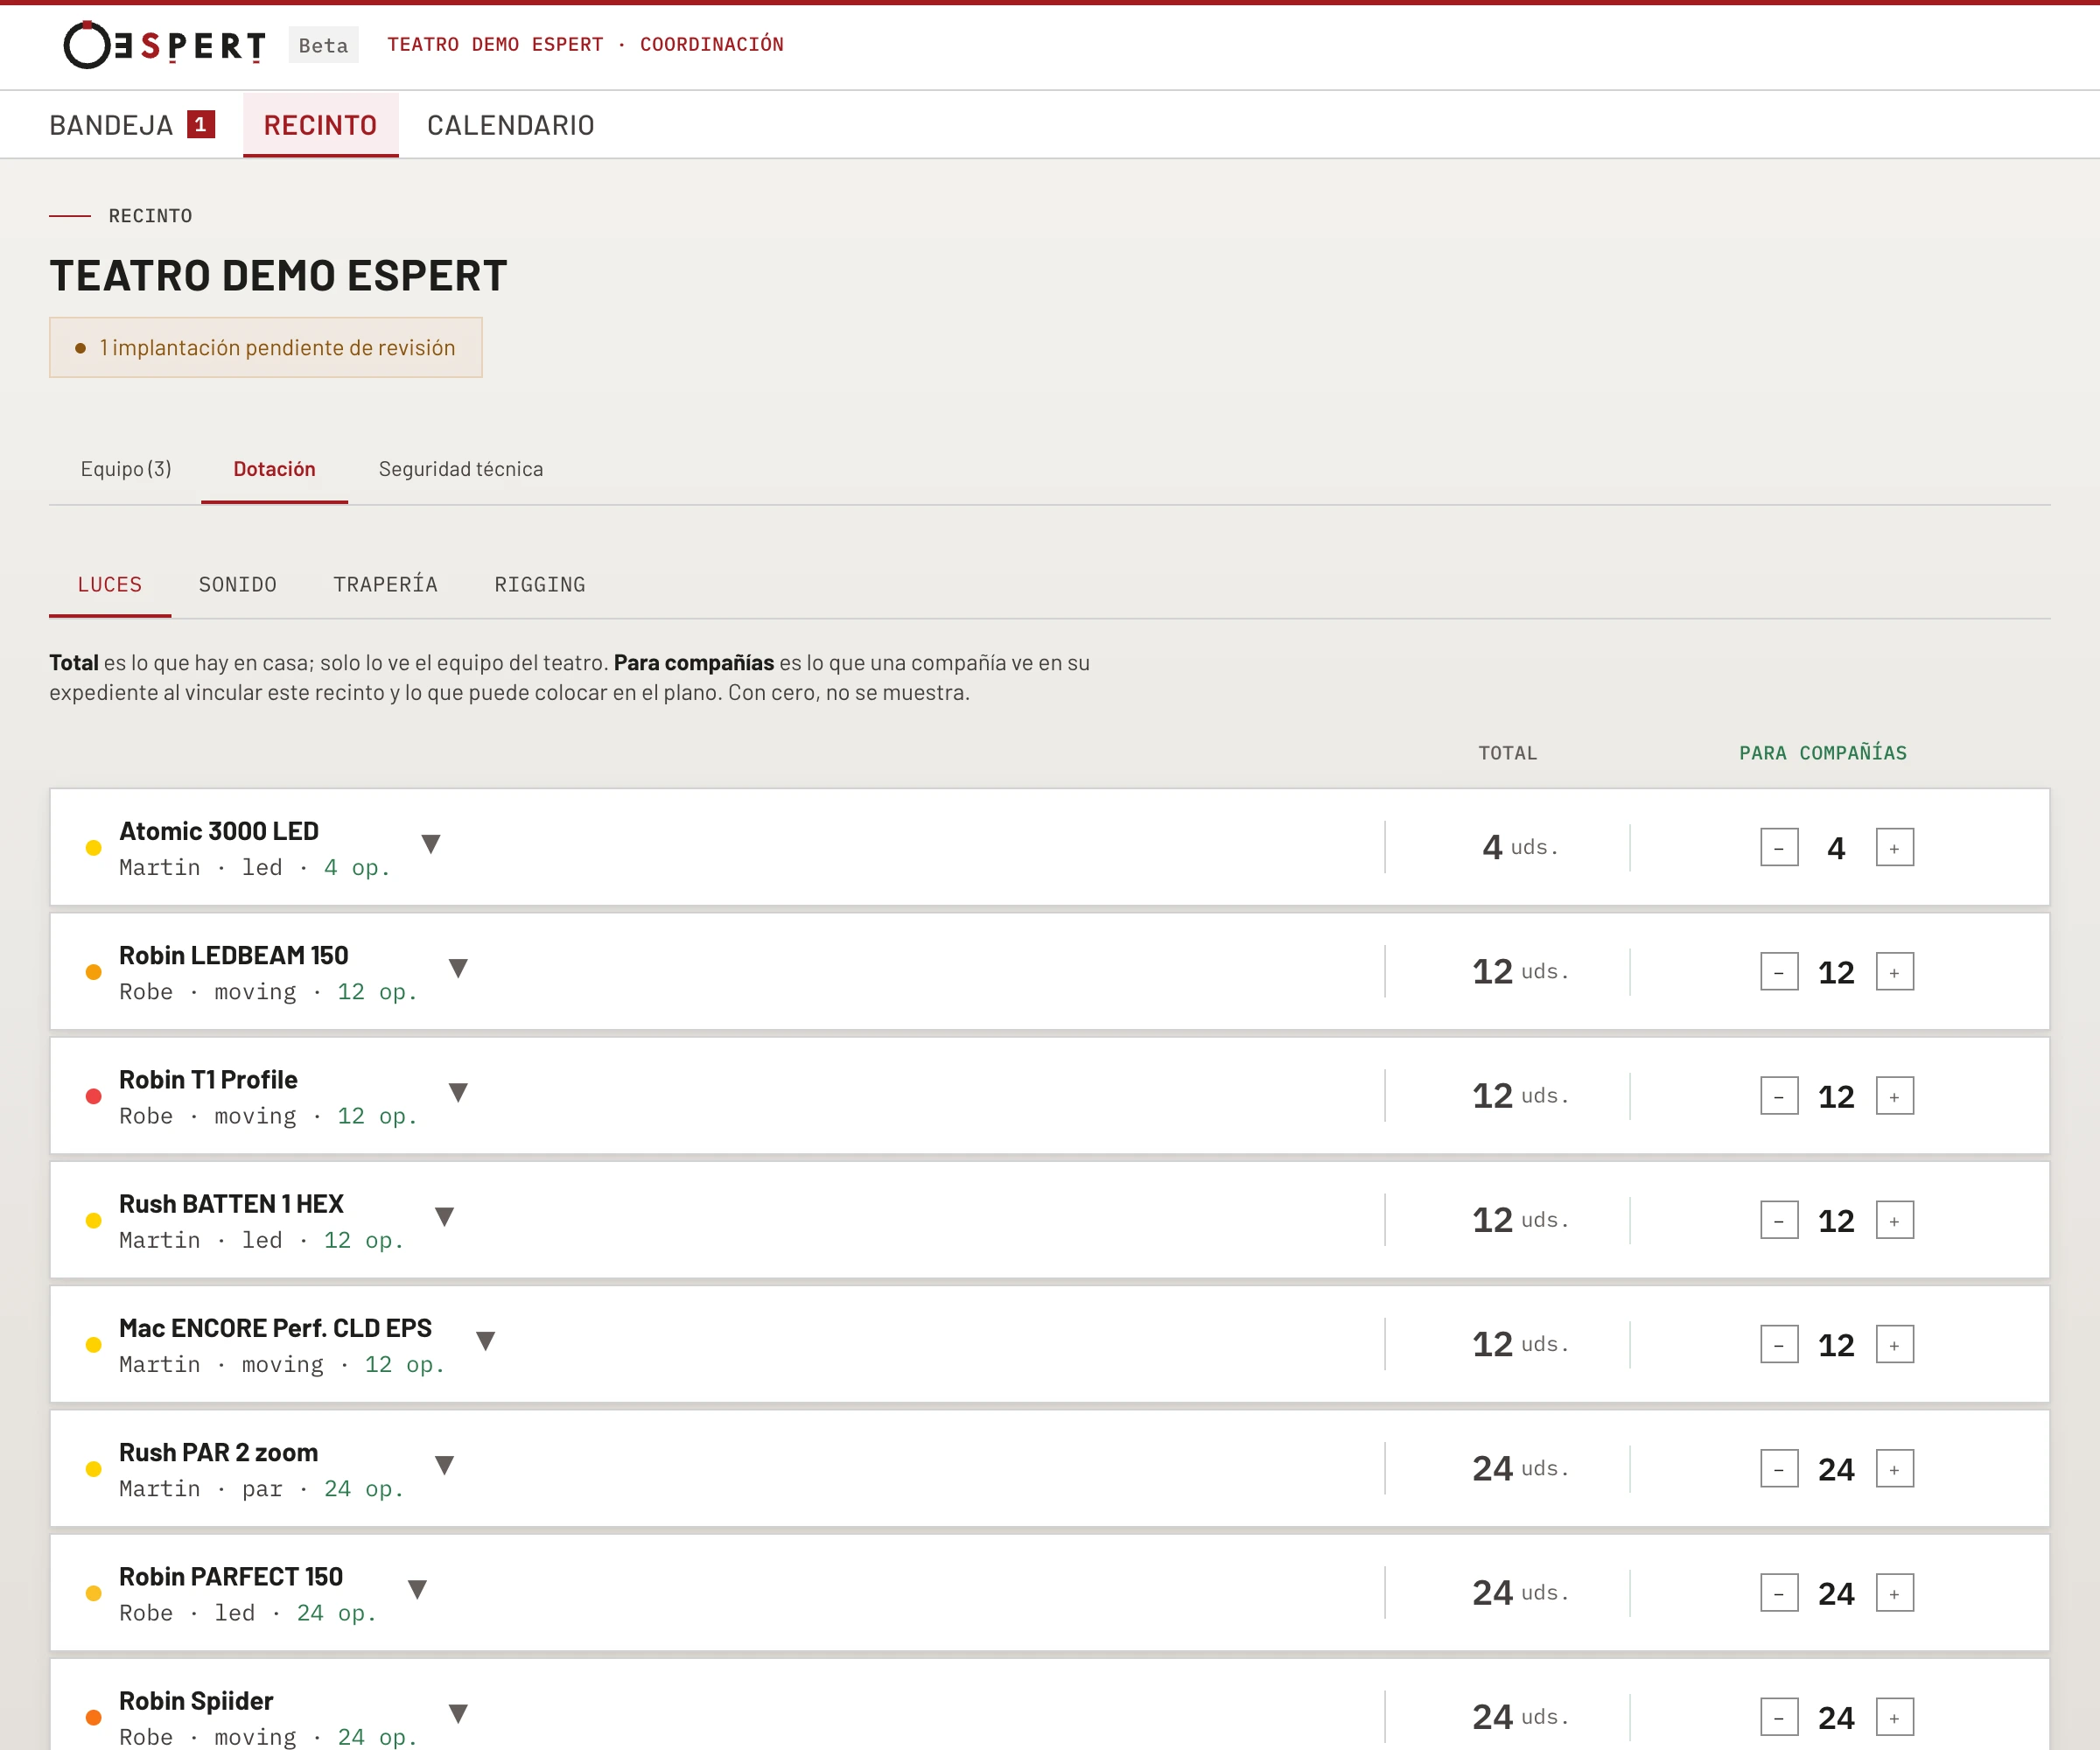Increase Rush BATTEN 1 HEX company units
Screen dimensions: 2100x1750
click(1894, 1220)
